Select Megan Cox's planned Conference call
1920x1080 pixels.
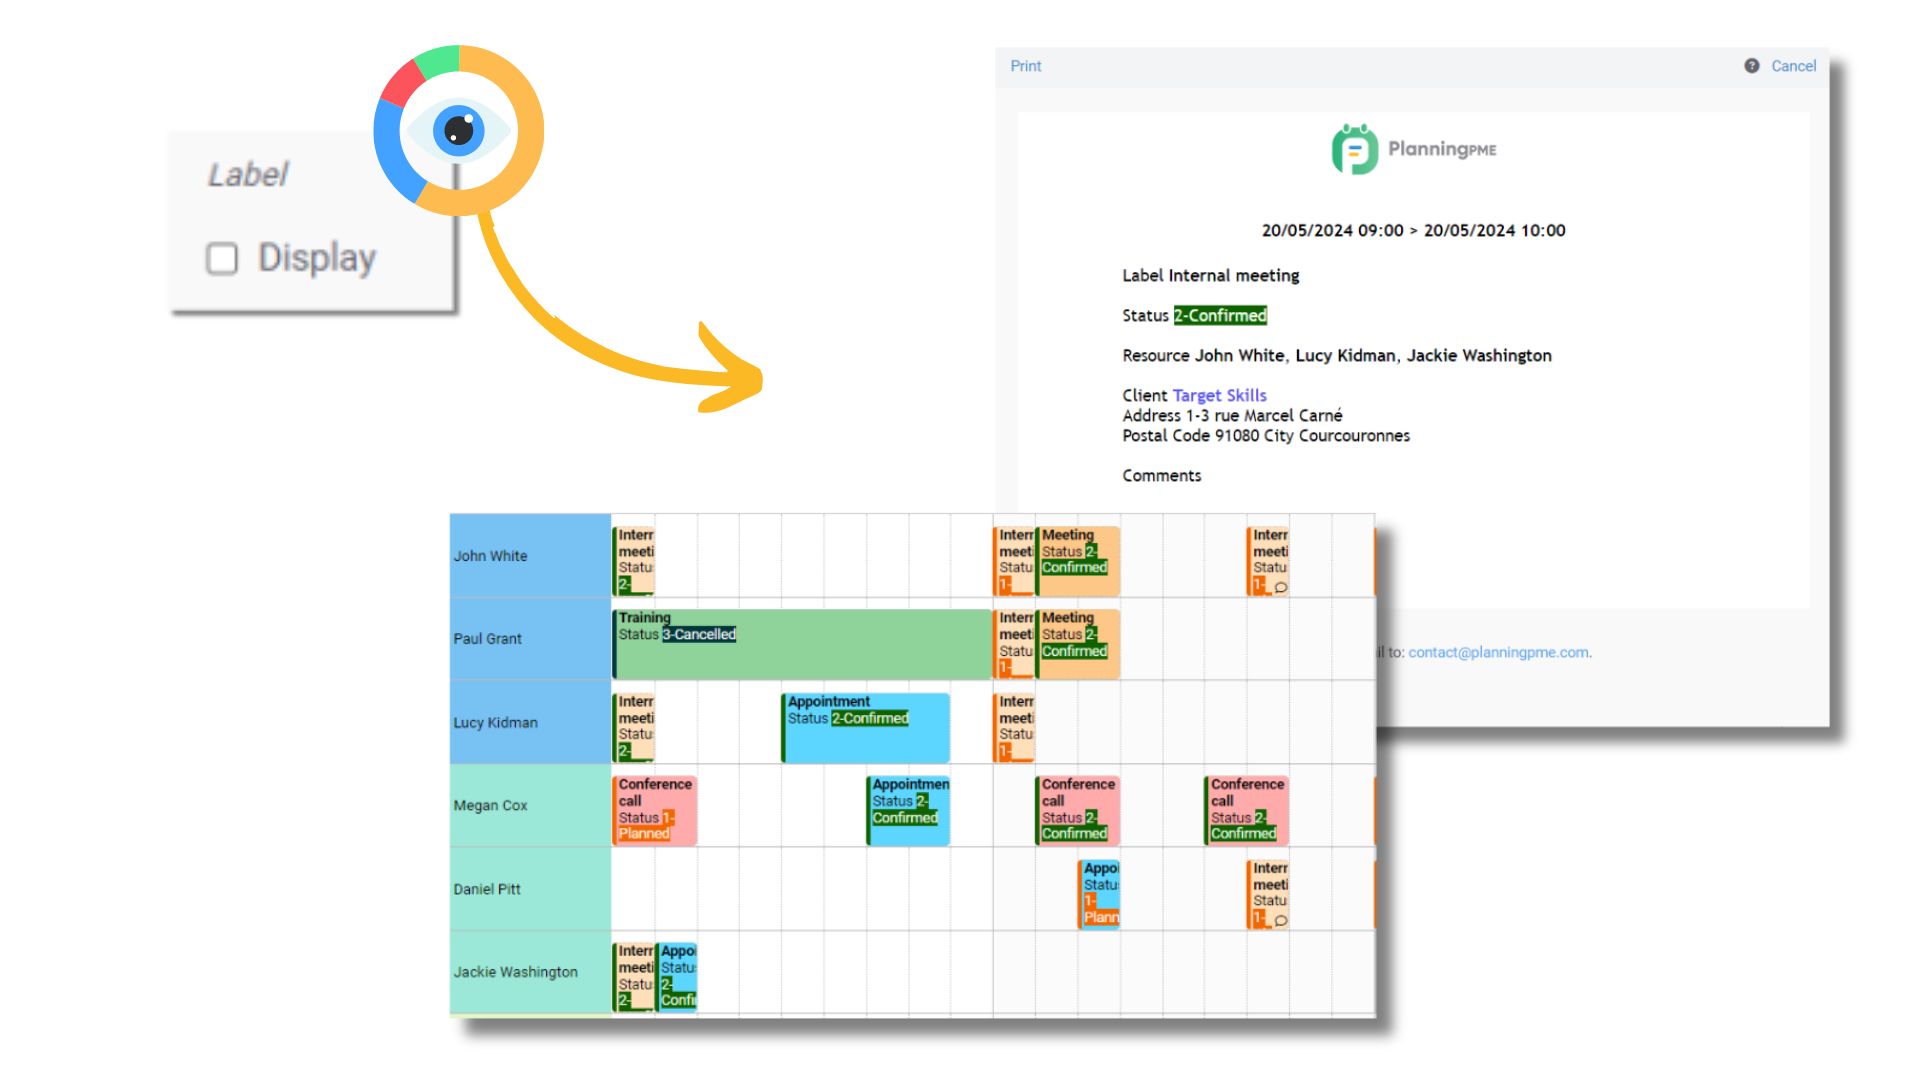pyautogui.click(x=654, y=808)
